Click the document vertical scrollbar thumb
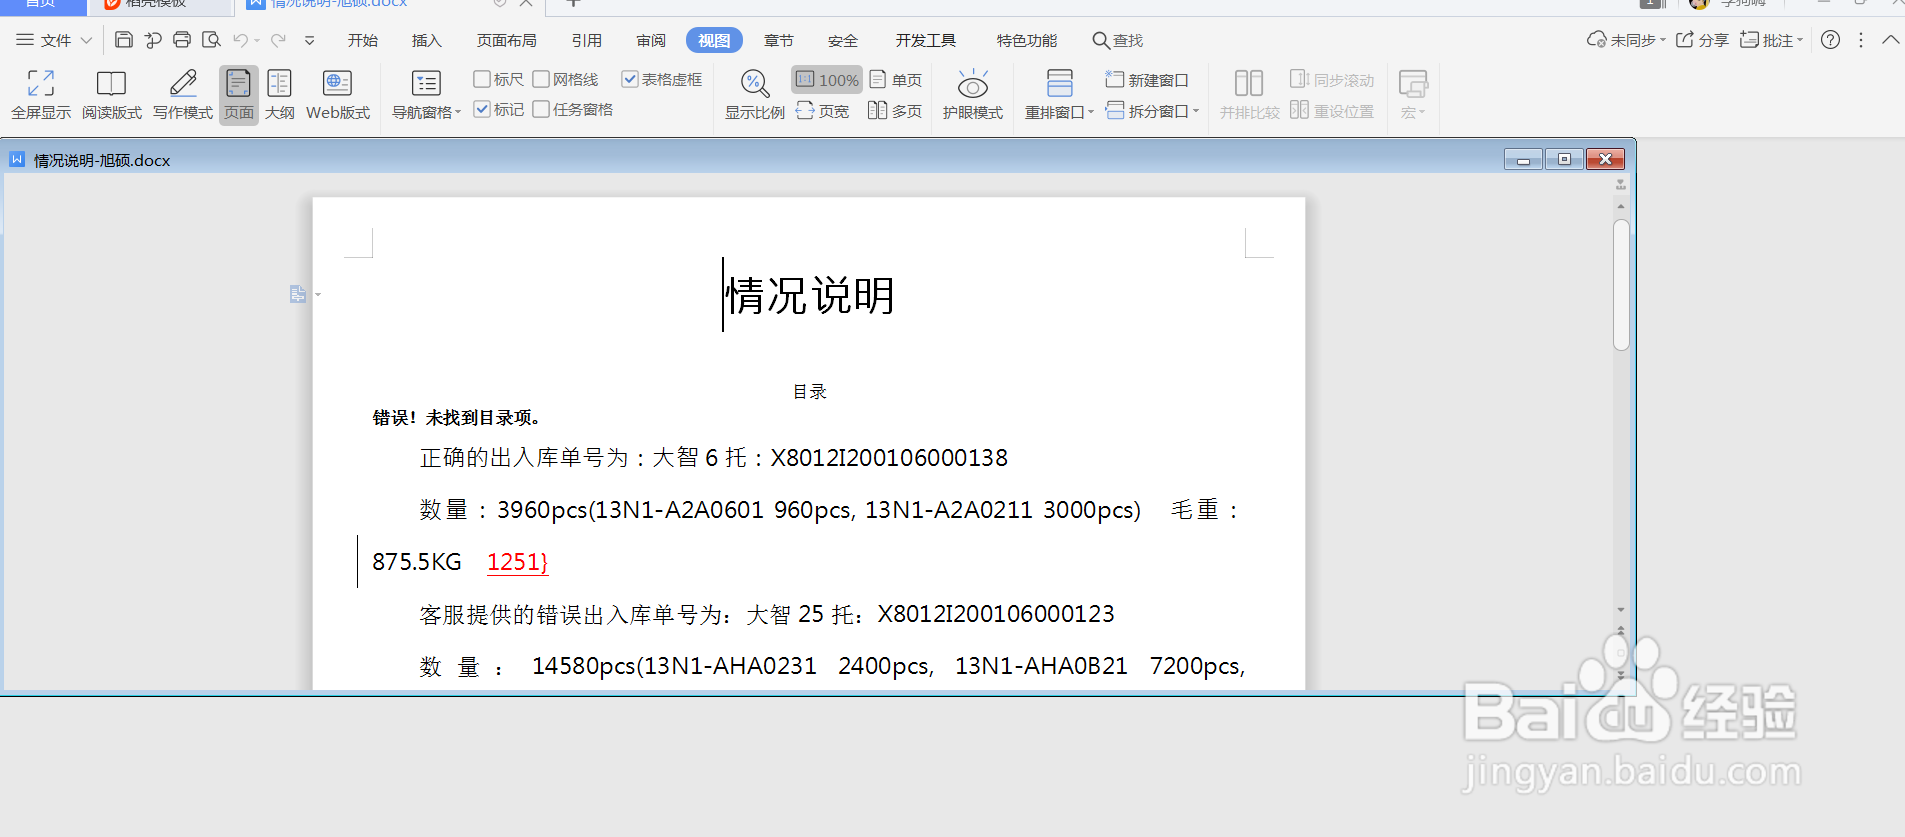1905x837 pixels. (x=1621, y=285)
